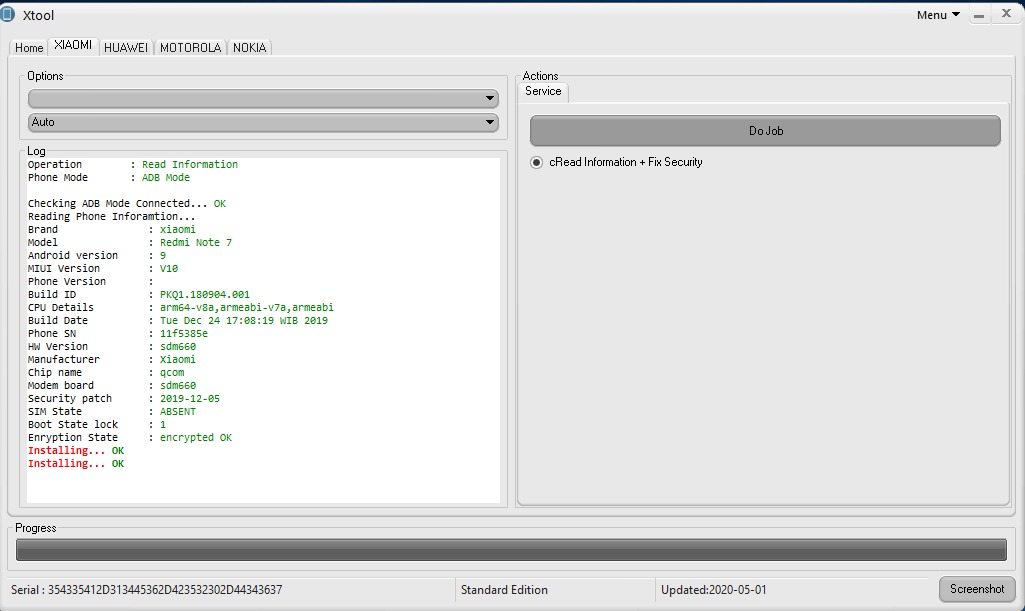The image size is (1025, 611).
Task: Click the ADB Mode value in log
Action: point(166,178)
